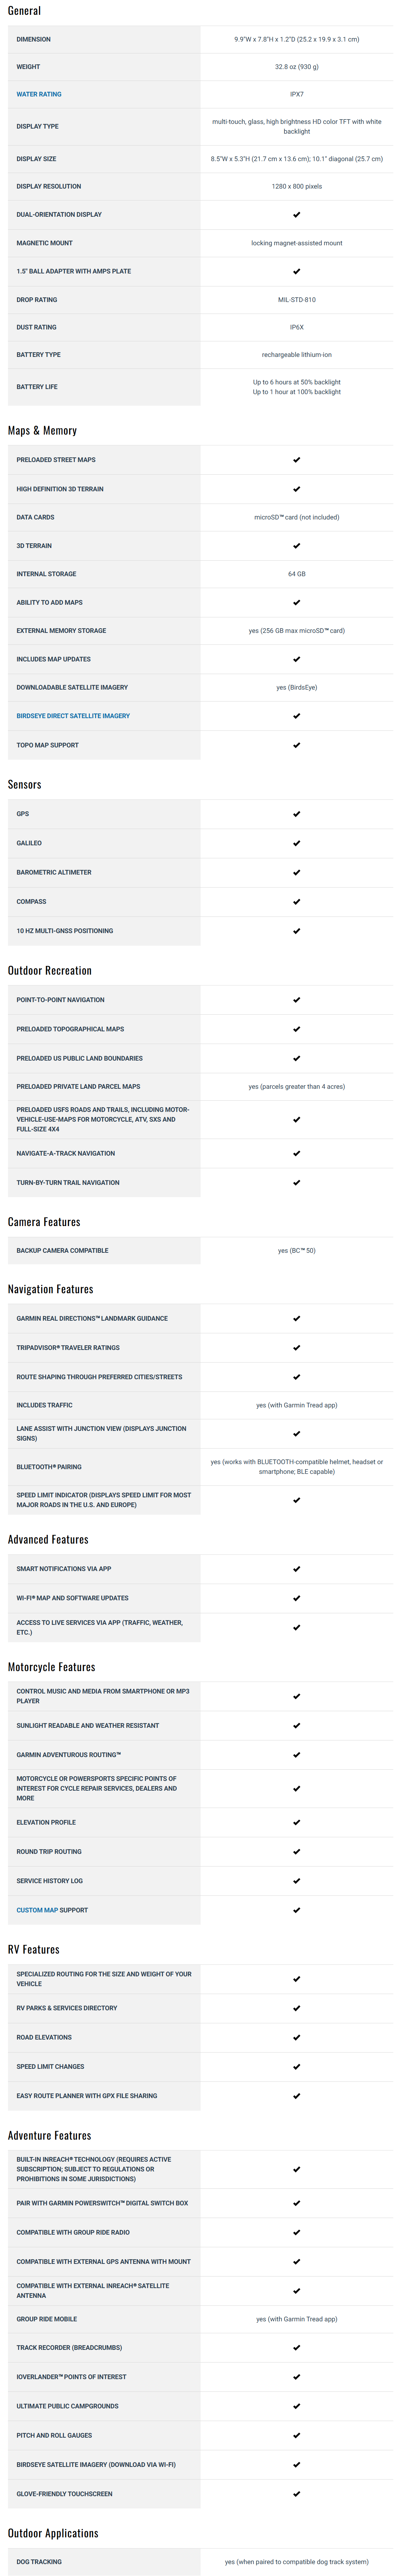Image resolution: width=394 pixels, height=2576 pixels.
Task: Click the IPX7 water rating value
Action: [296, 94]
